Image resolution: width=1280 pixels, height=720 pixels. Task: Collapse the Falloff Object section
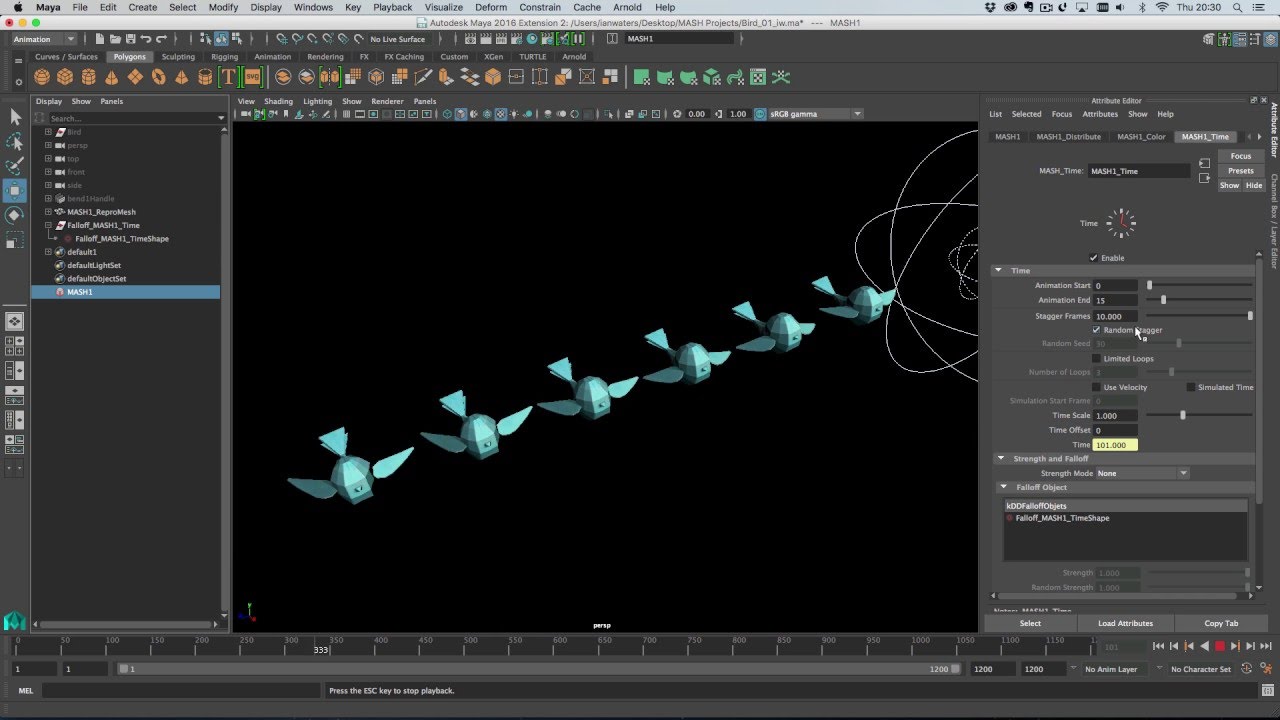[x=1005, y=487]
